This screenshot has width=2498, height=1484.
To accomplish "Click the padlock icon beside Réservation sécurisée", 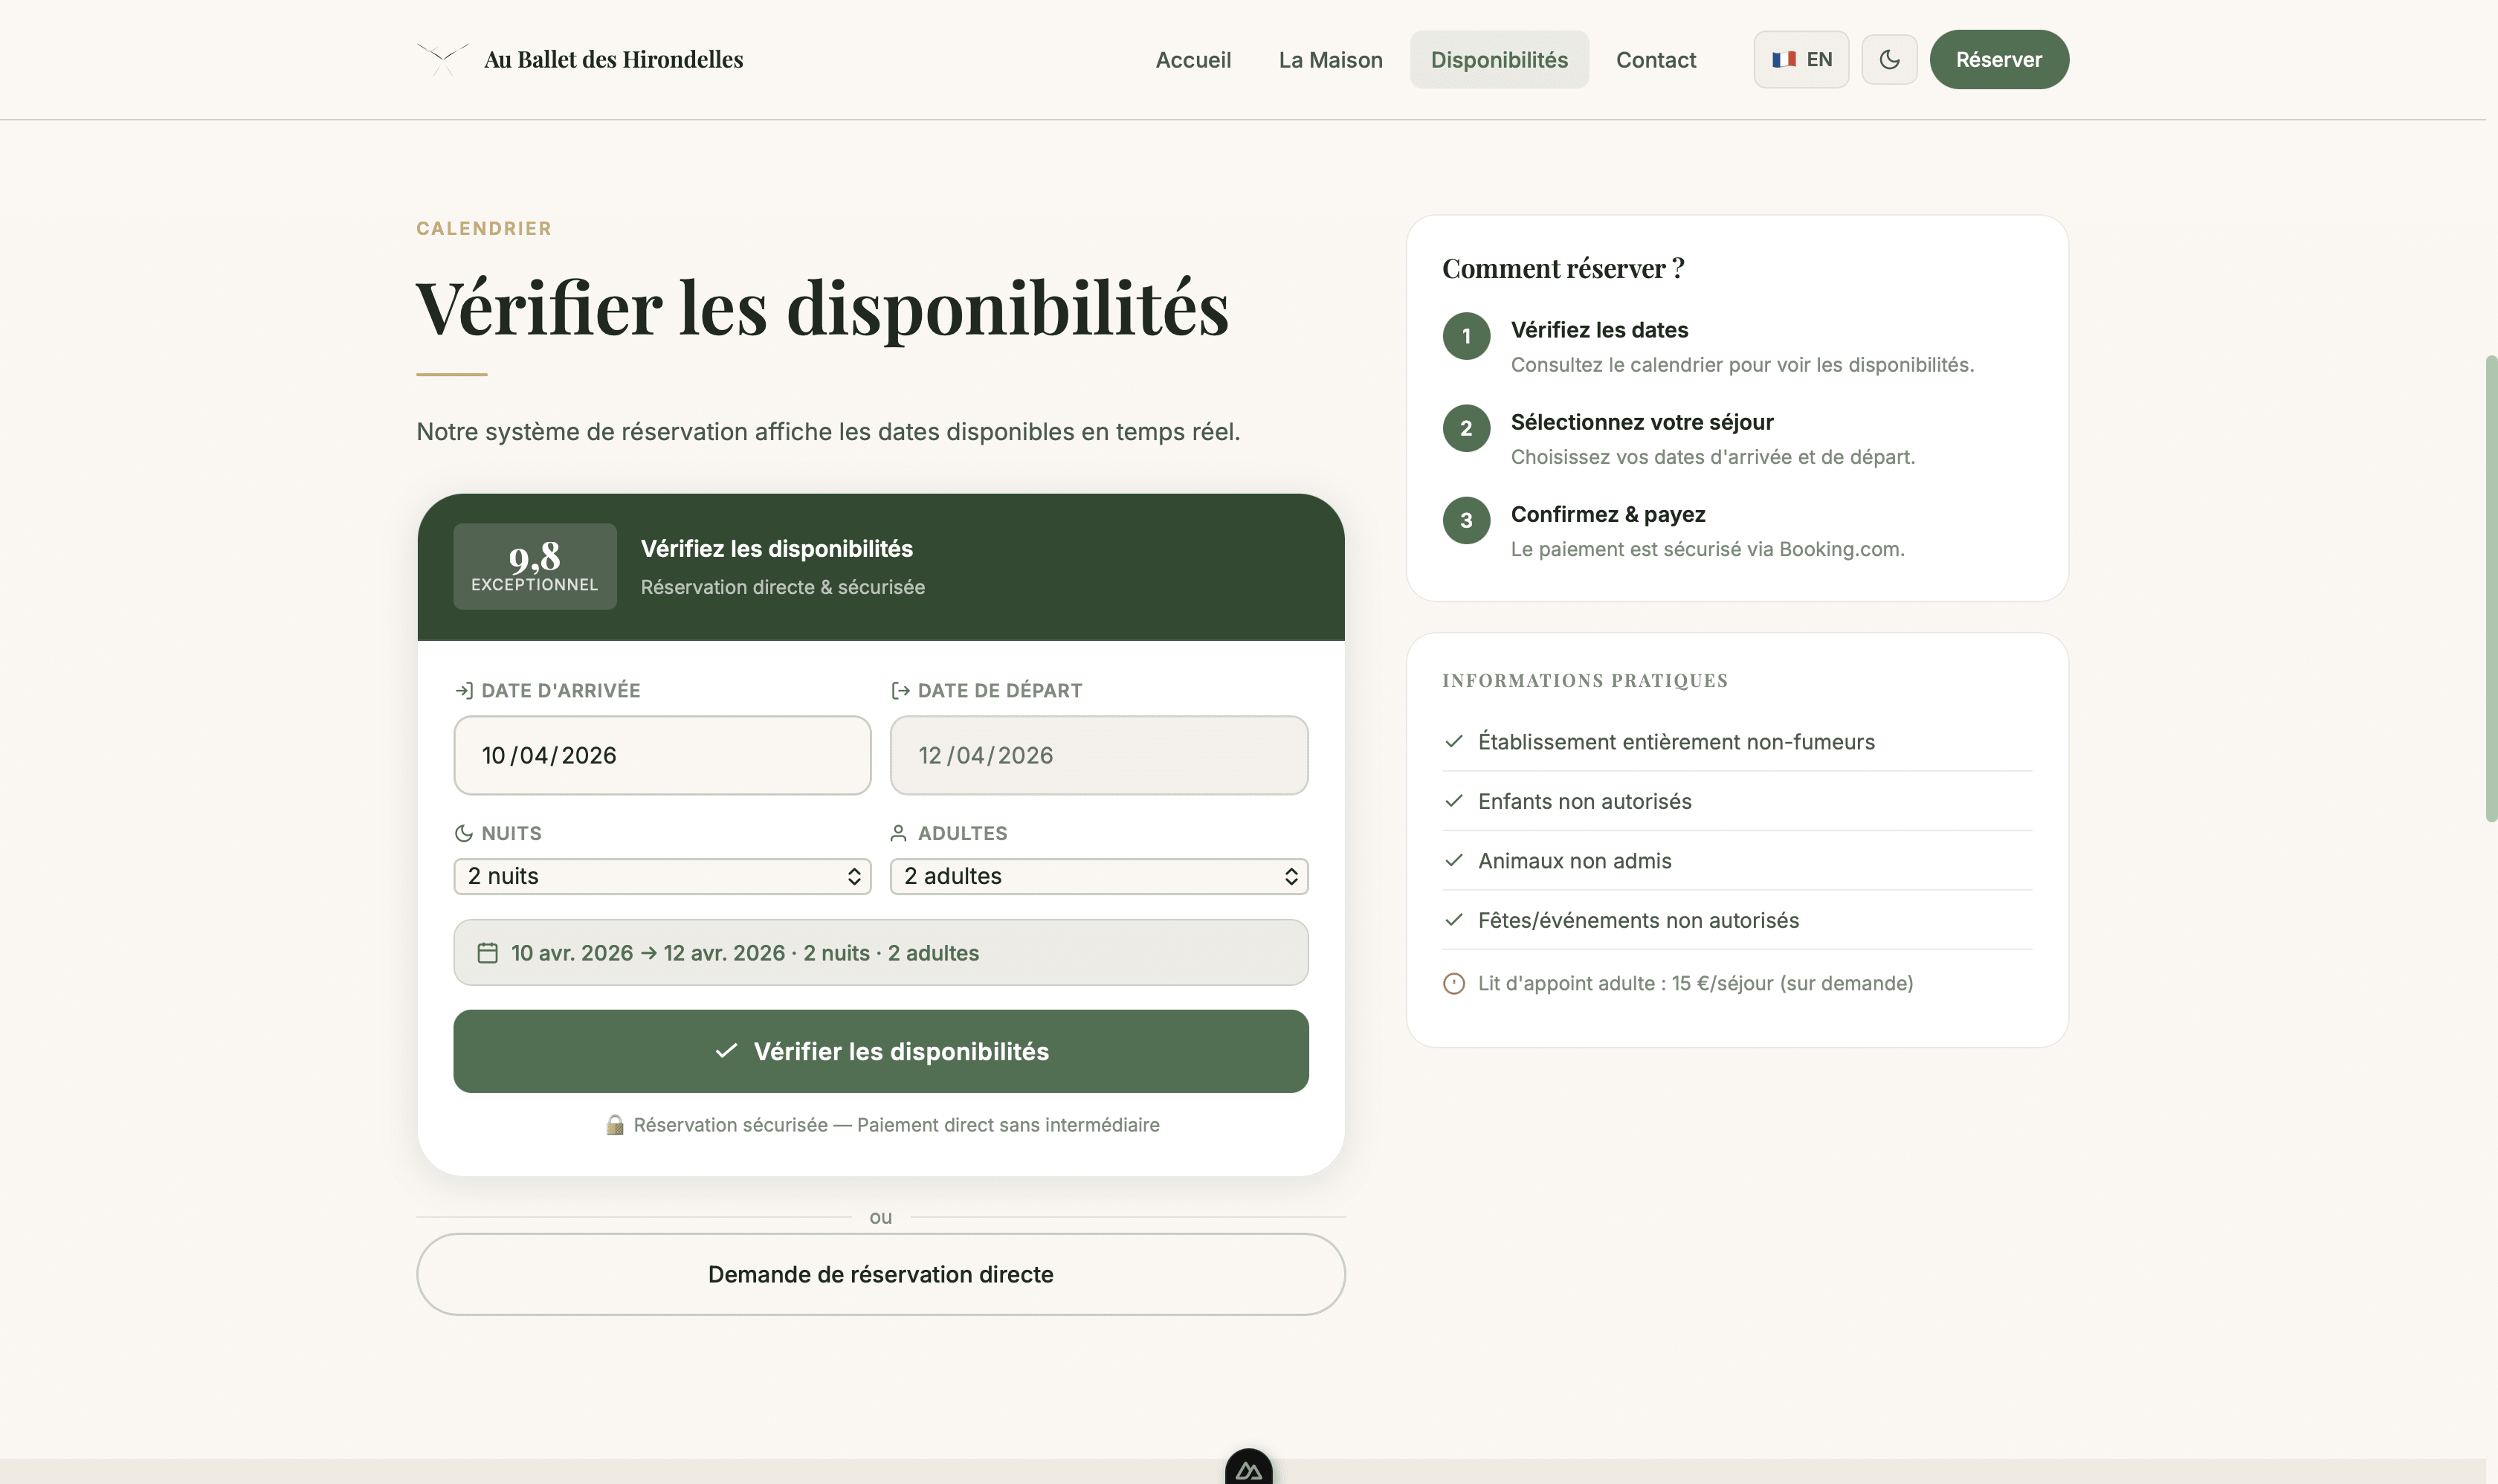I will point(615,1125).
